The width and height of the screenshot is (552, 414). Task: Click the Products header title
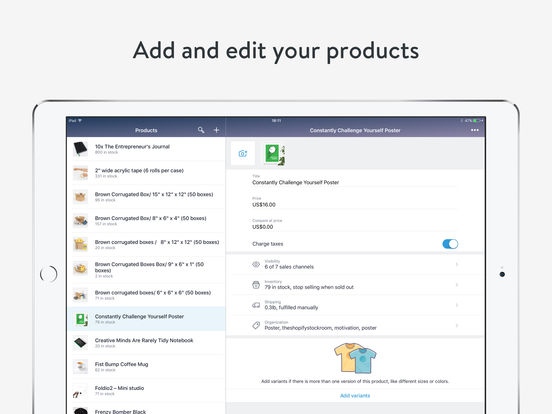point(146,130)
